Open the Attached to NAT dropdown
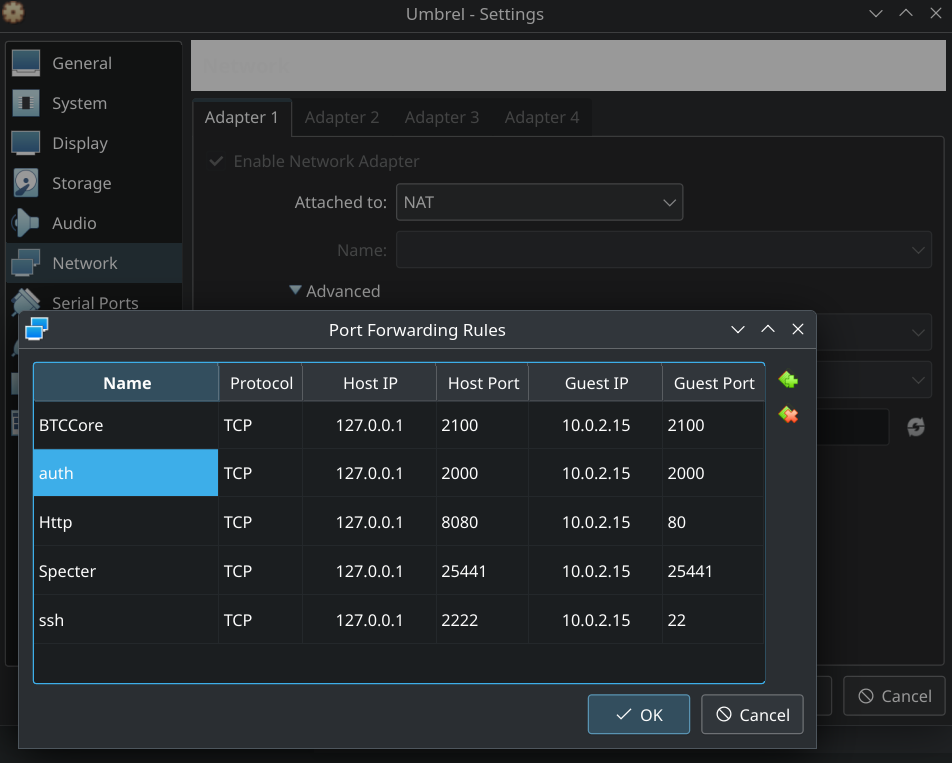This screenshot has width=952, height=763. tap(539, 202)
